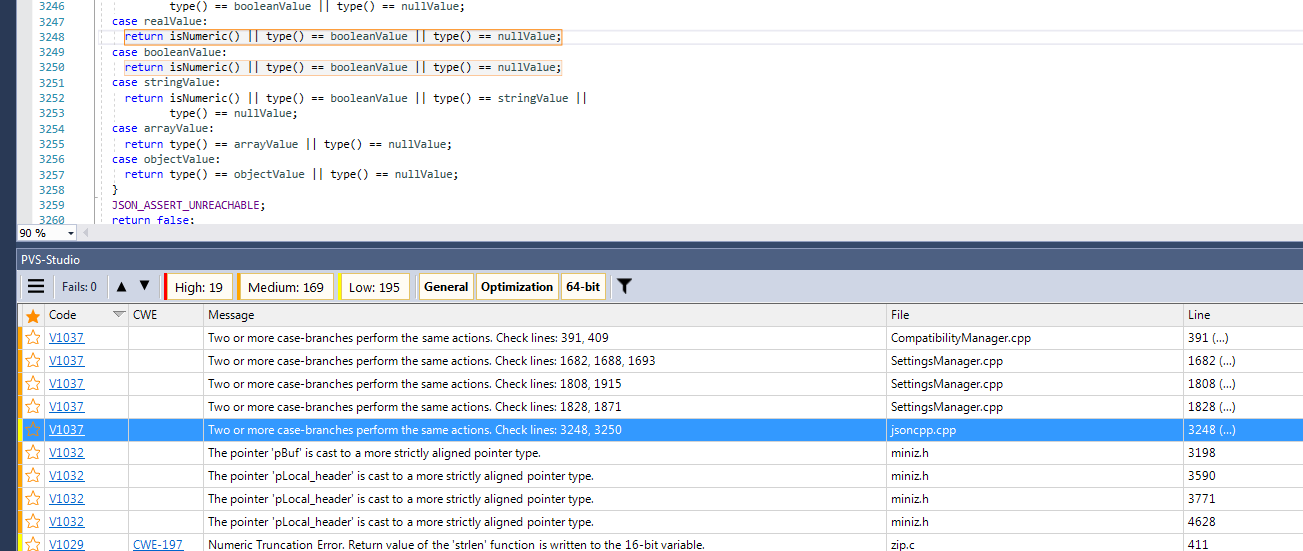Open the PVS-Studio hamburger menu

36,287
